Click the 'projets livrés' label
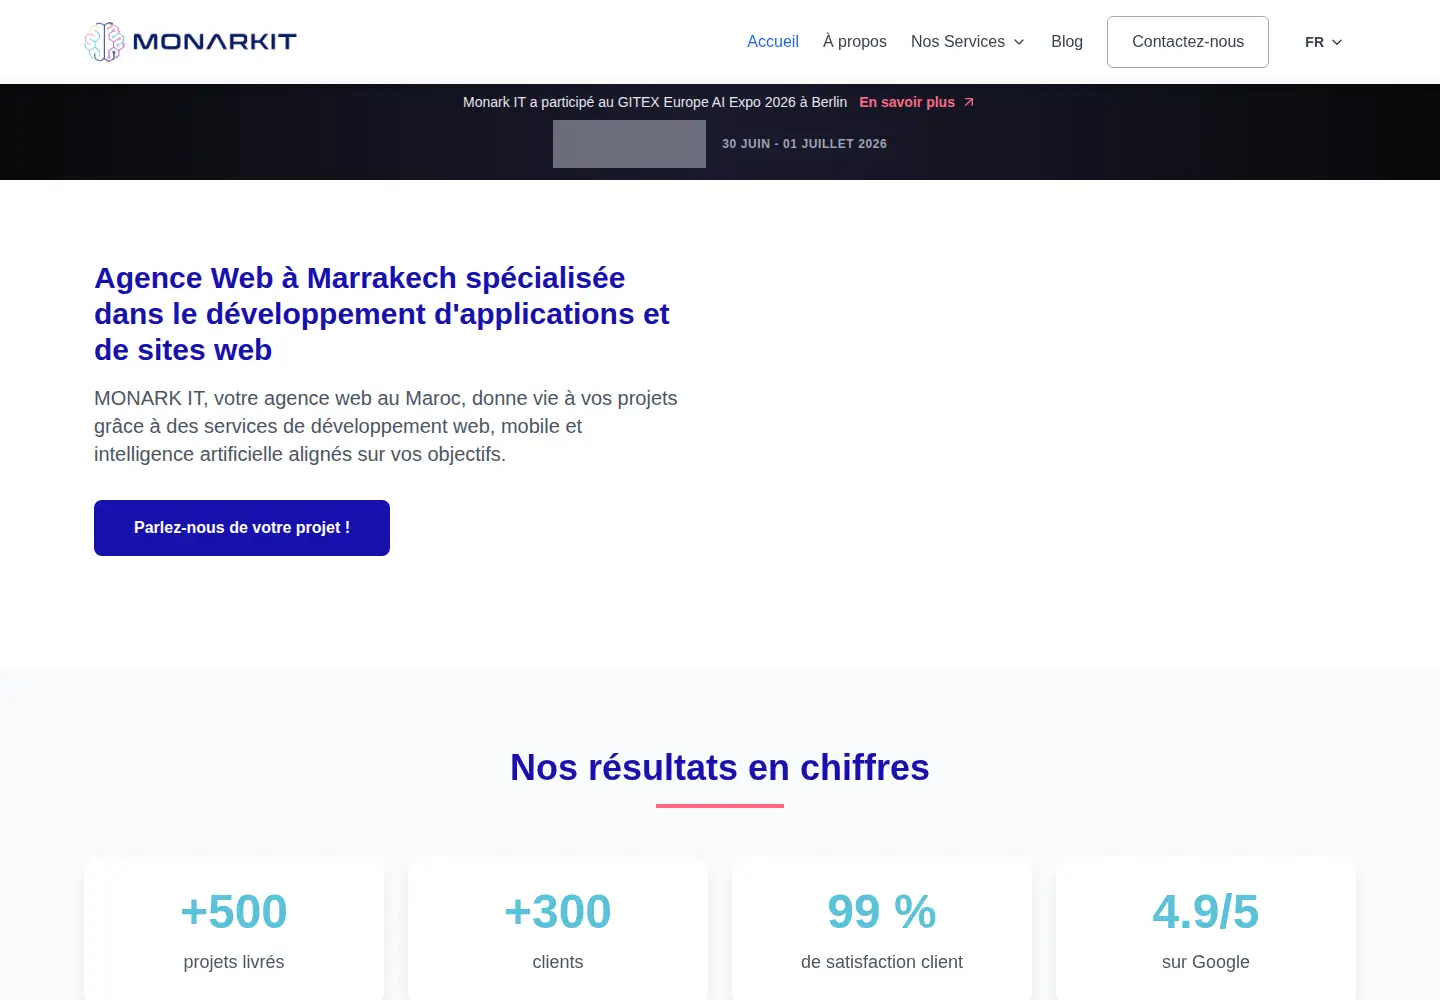The image size is (1440, 1000). (x=234, y=962)
